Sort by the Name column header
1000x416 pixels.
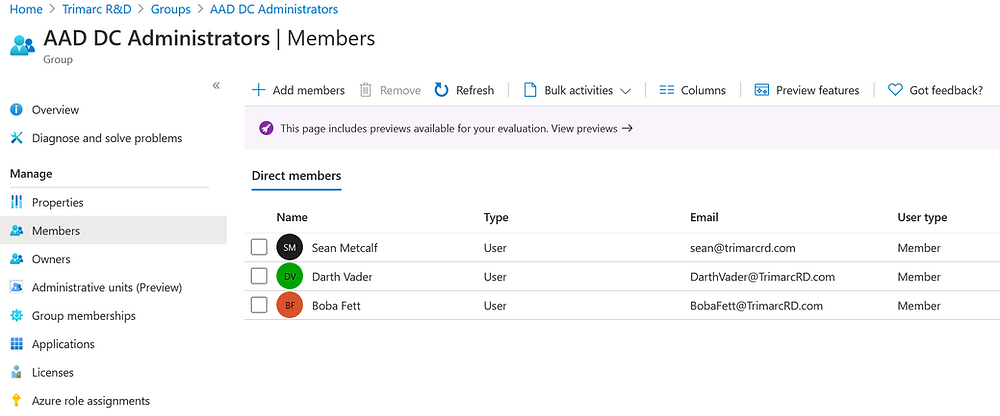(292, 218)
